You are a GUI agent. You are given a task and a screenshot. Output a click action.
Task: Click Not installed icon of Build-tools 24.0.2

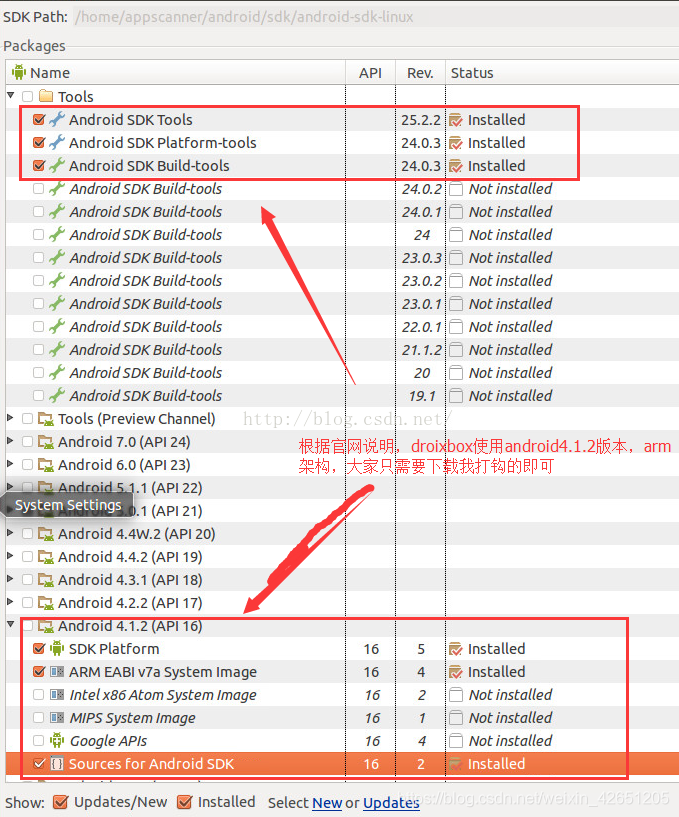pos(456,189)
